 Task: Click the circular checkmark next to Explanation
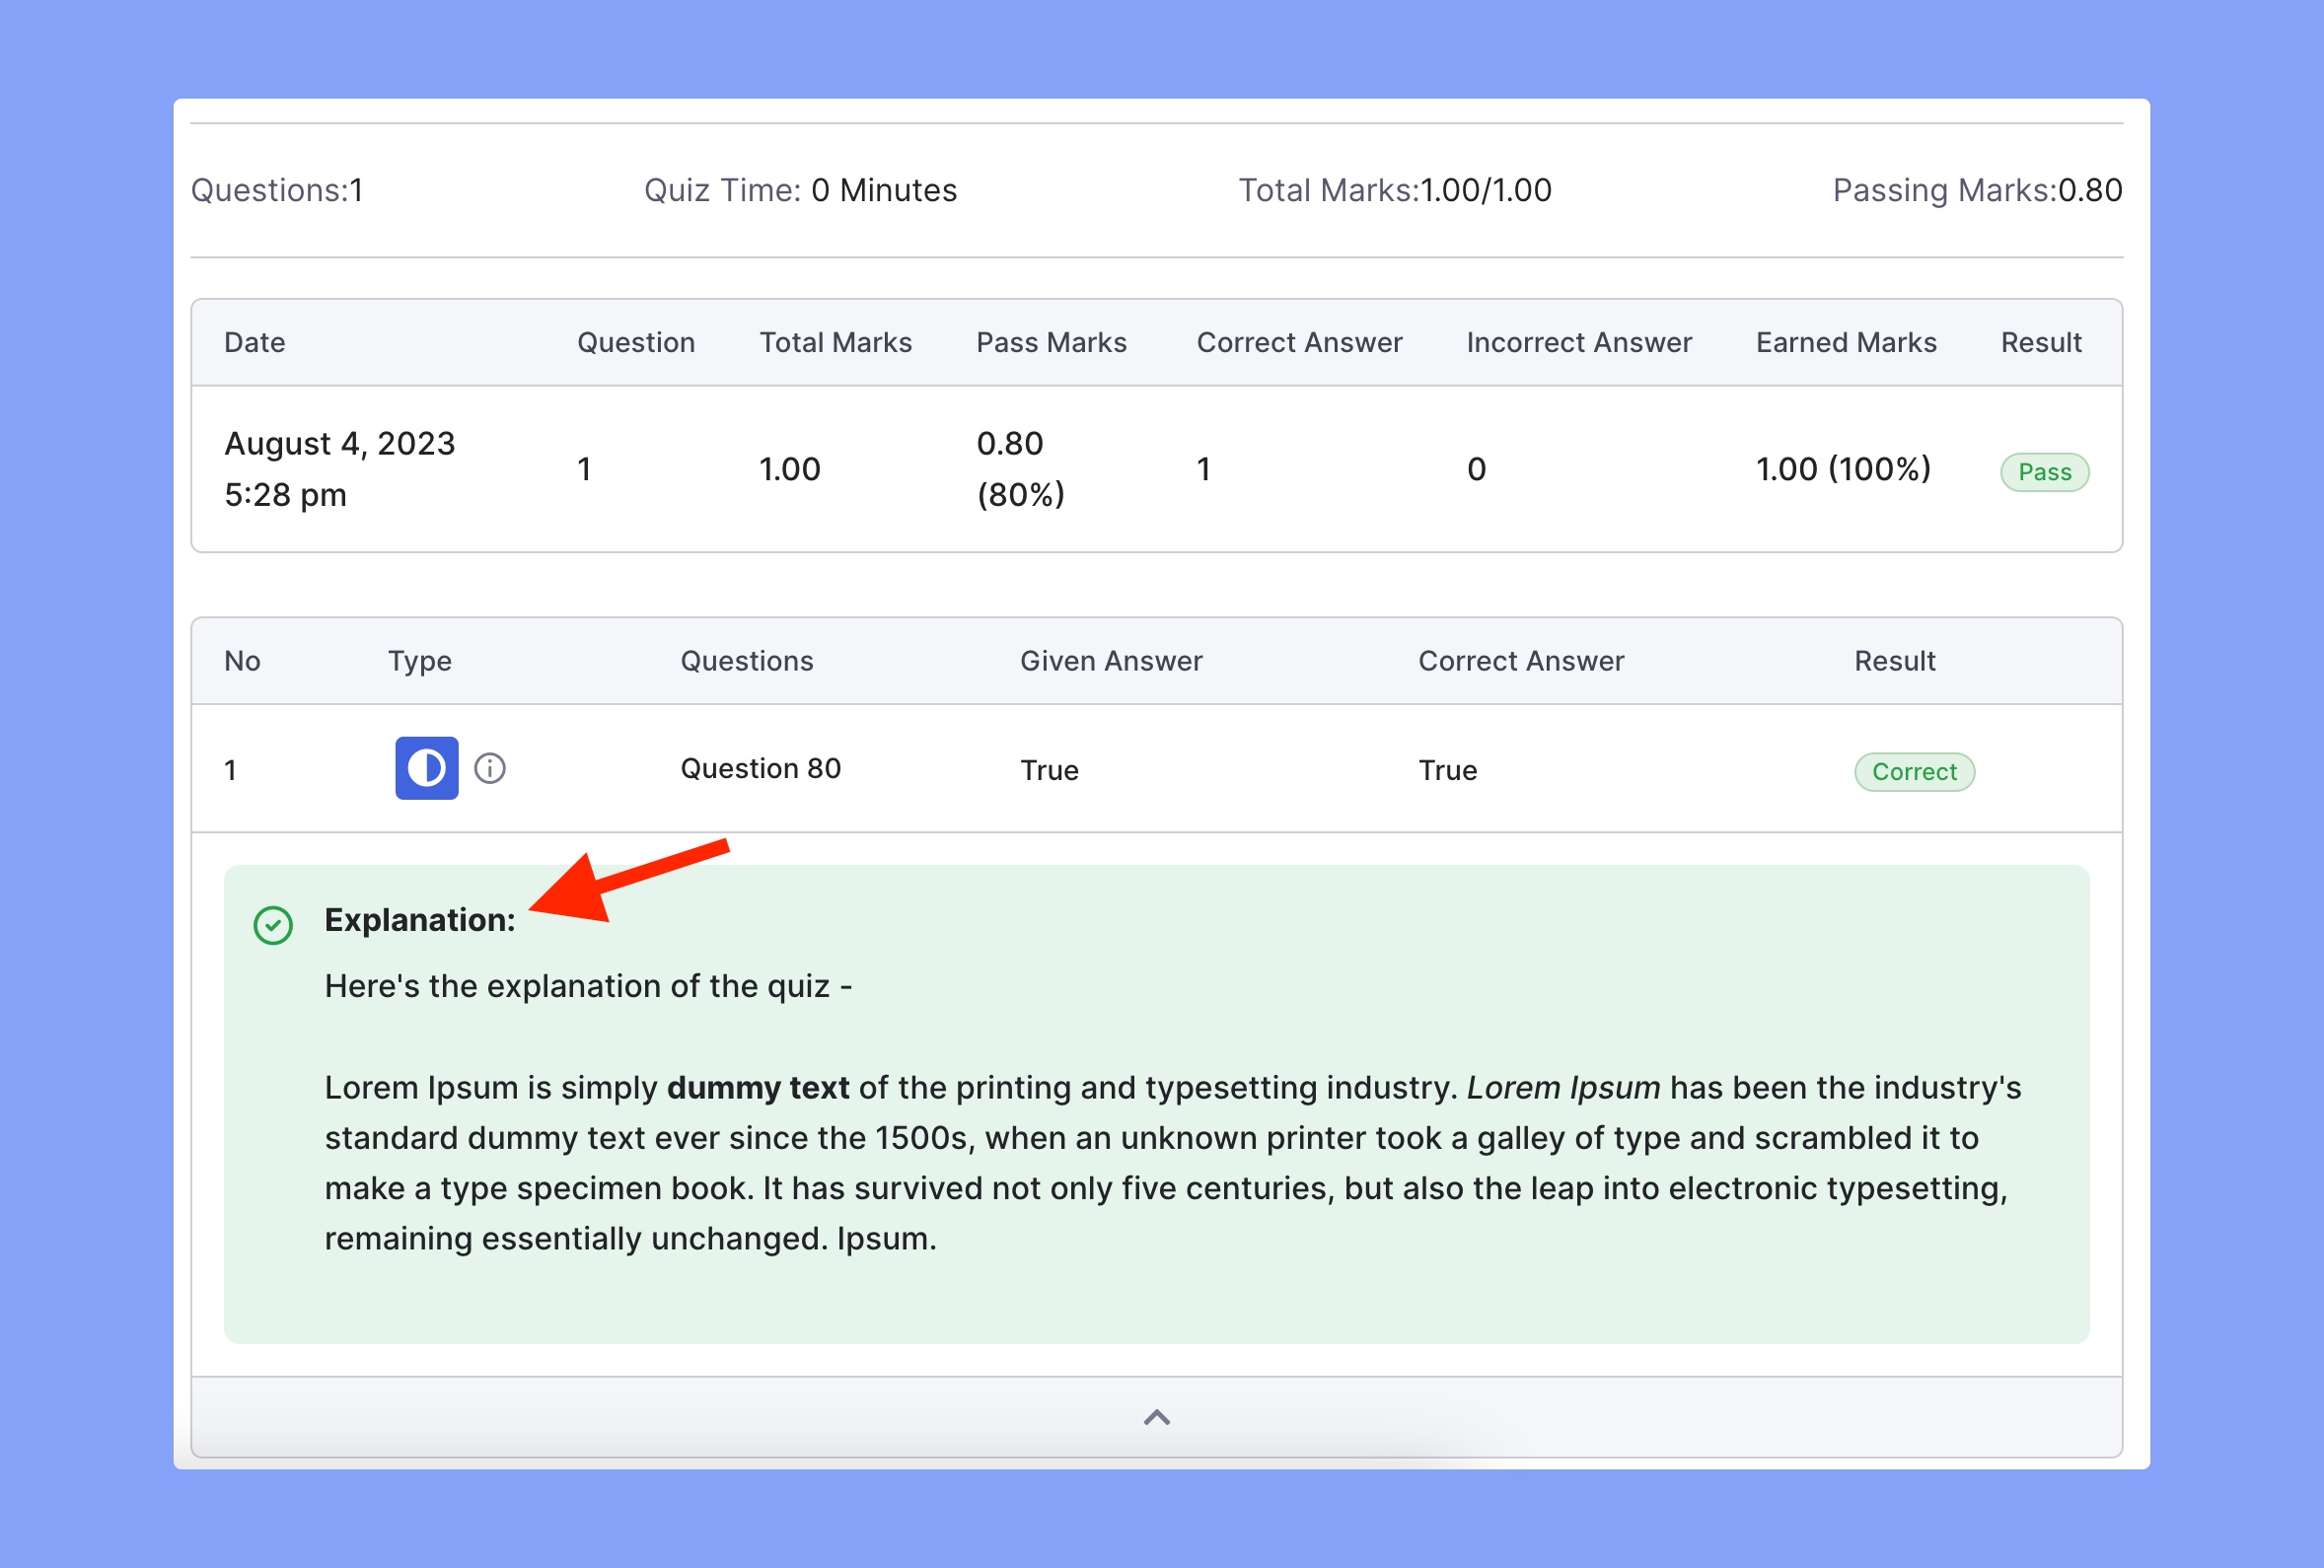coord(273,919)
